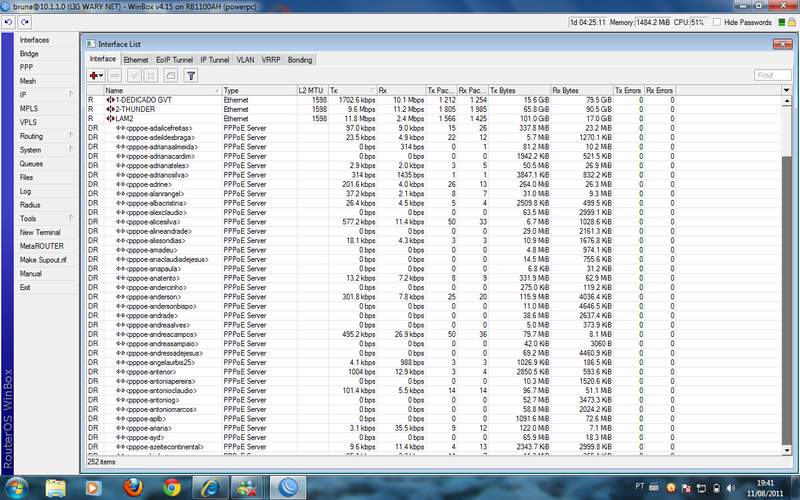Open Windows Start orb
Screen dimensions: 800x500
15,487
